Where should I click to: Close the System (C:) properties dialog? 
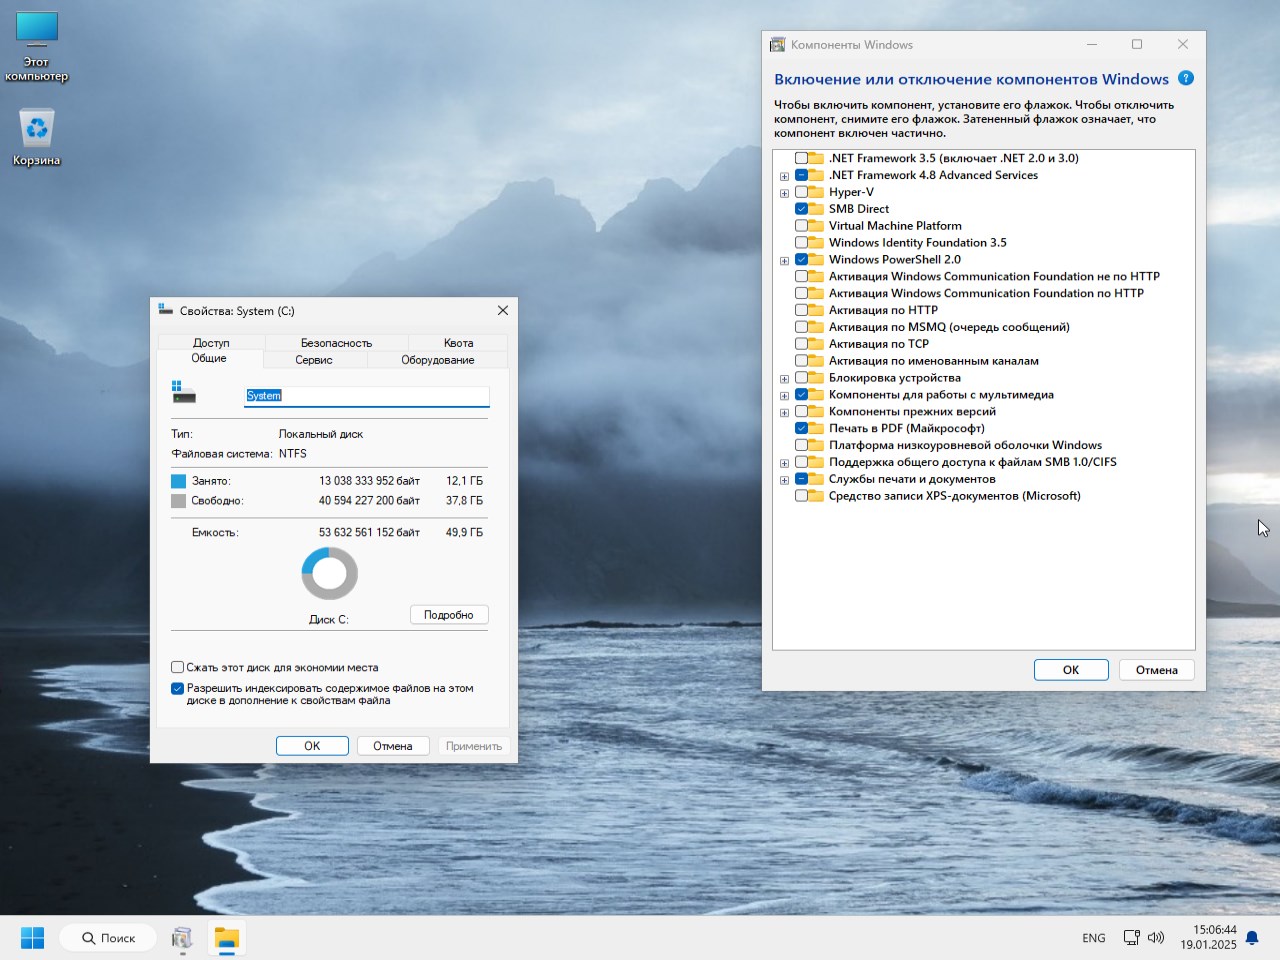(503, 310)
